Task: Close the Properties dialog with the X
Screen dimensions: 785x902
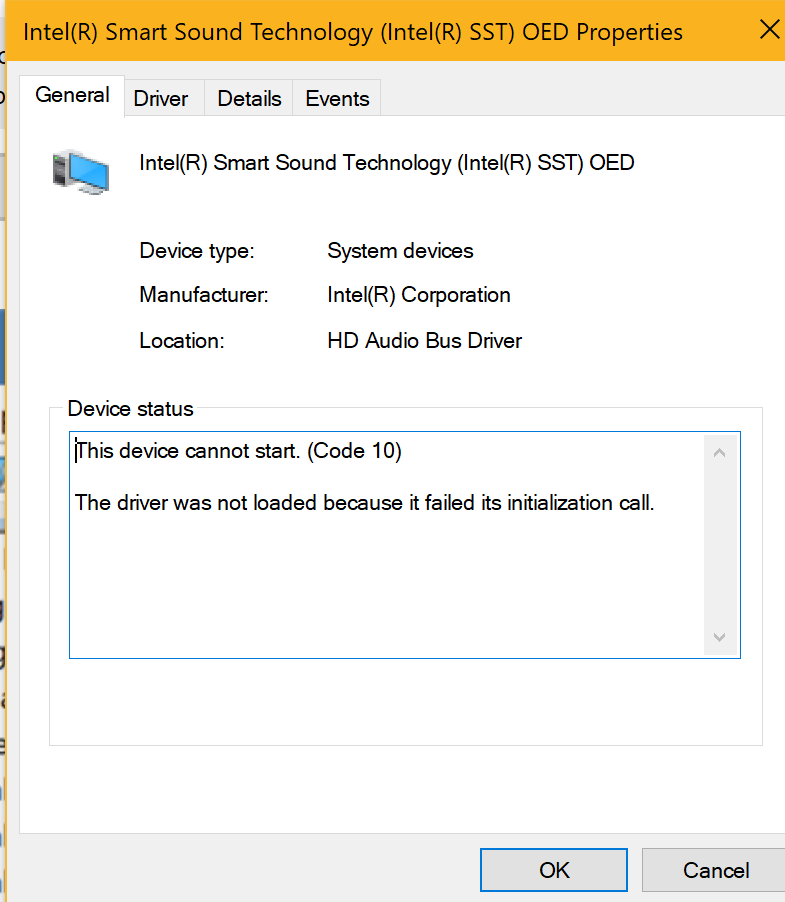Action: point(769,29)
